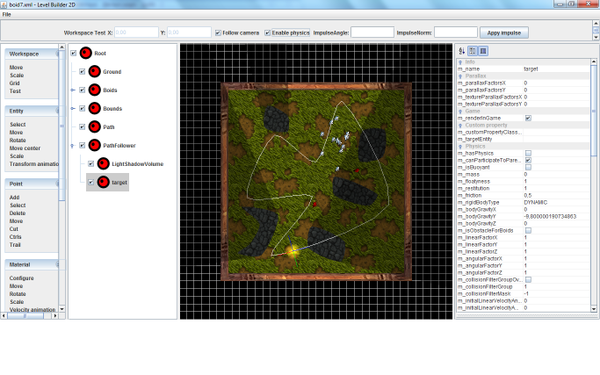Collapse the Custom property category

pyautogui.click(x=460, y=125)
